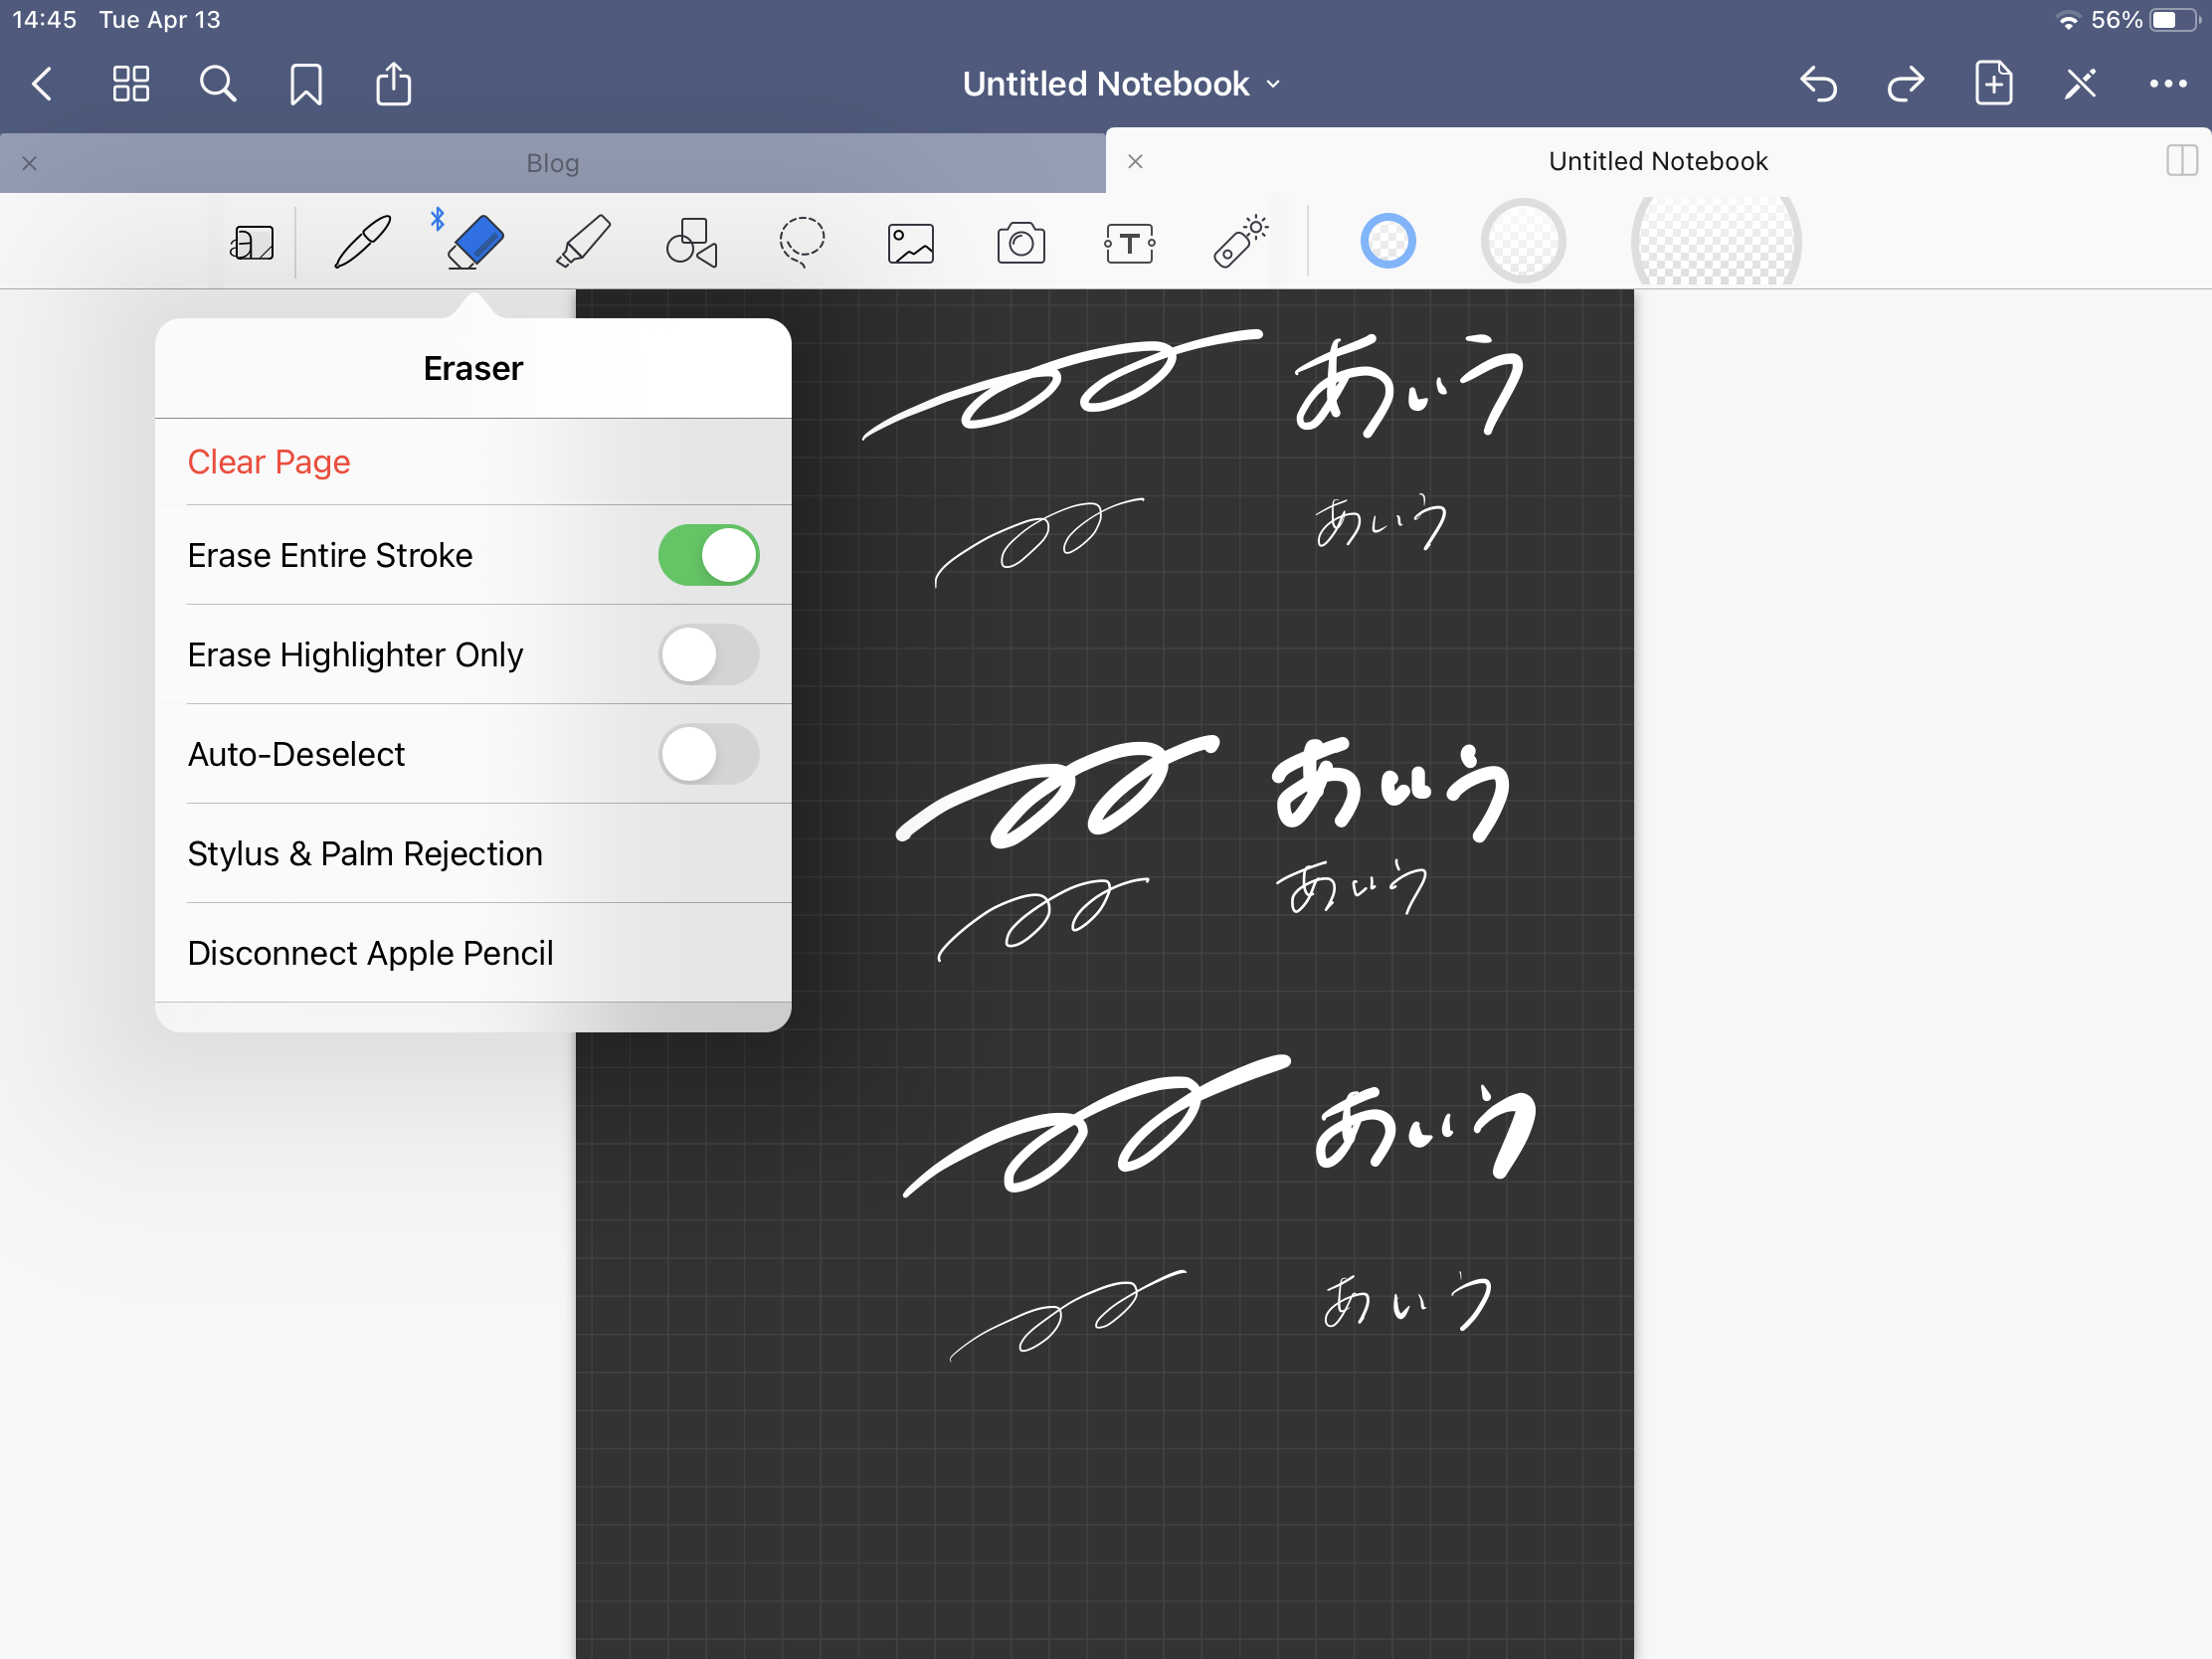Disable the Erase Entire Stroke switch

(x=708, y=555)
